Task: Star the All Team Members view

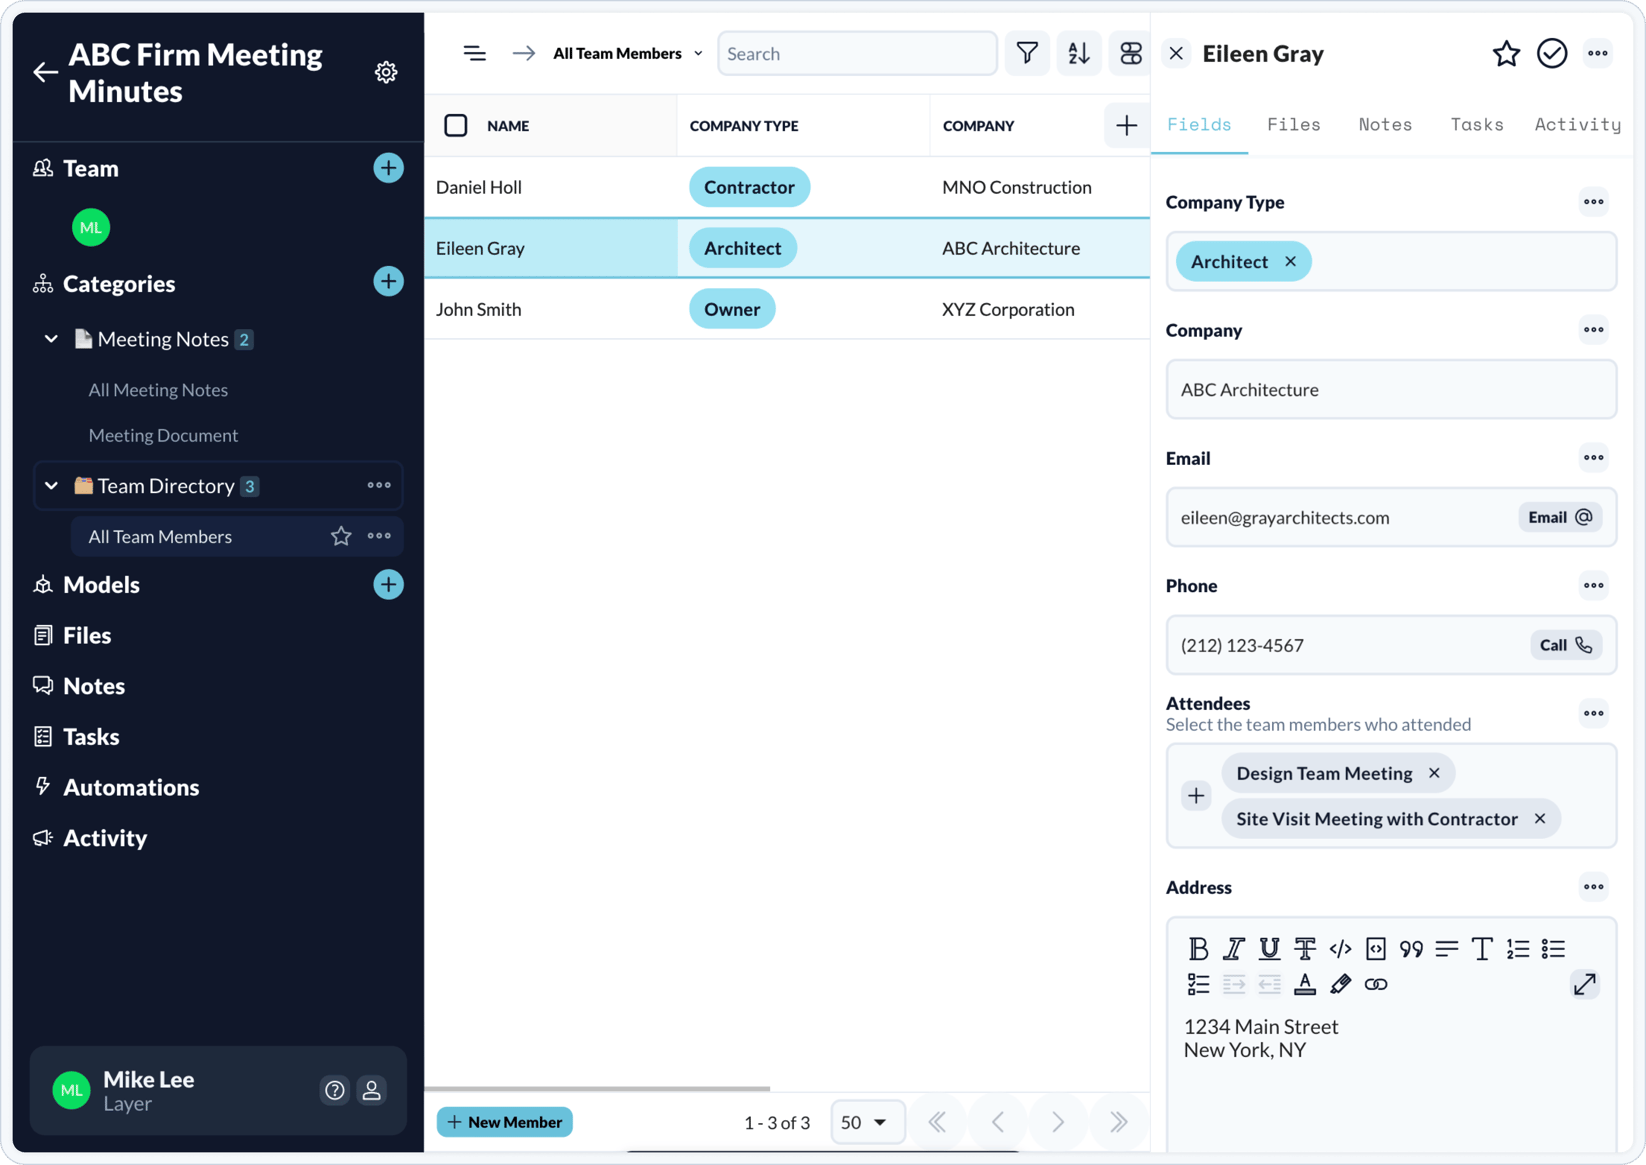Action: pyautogui.click(x=341, y=536)
